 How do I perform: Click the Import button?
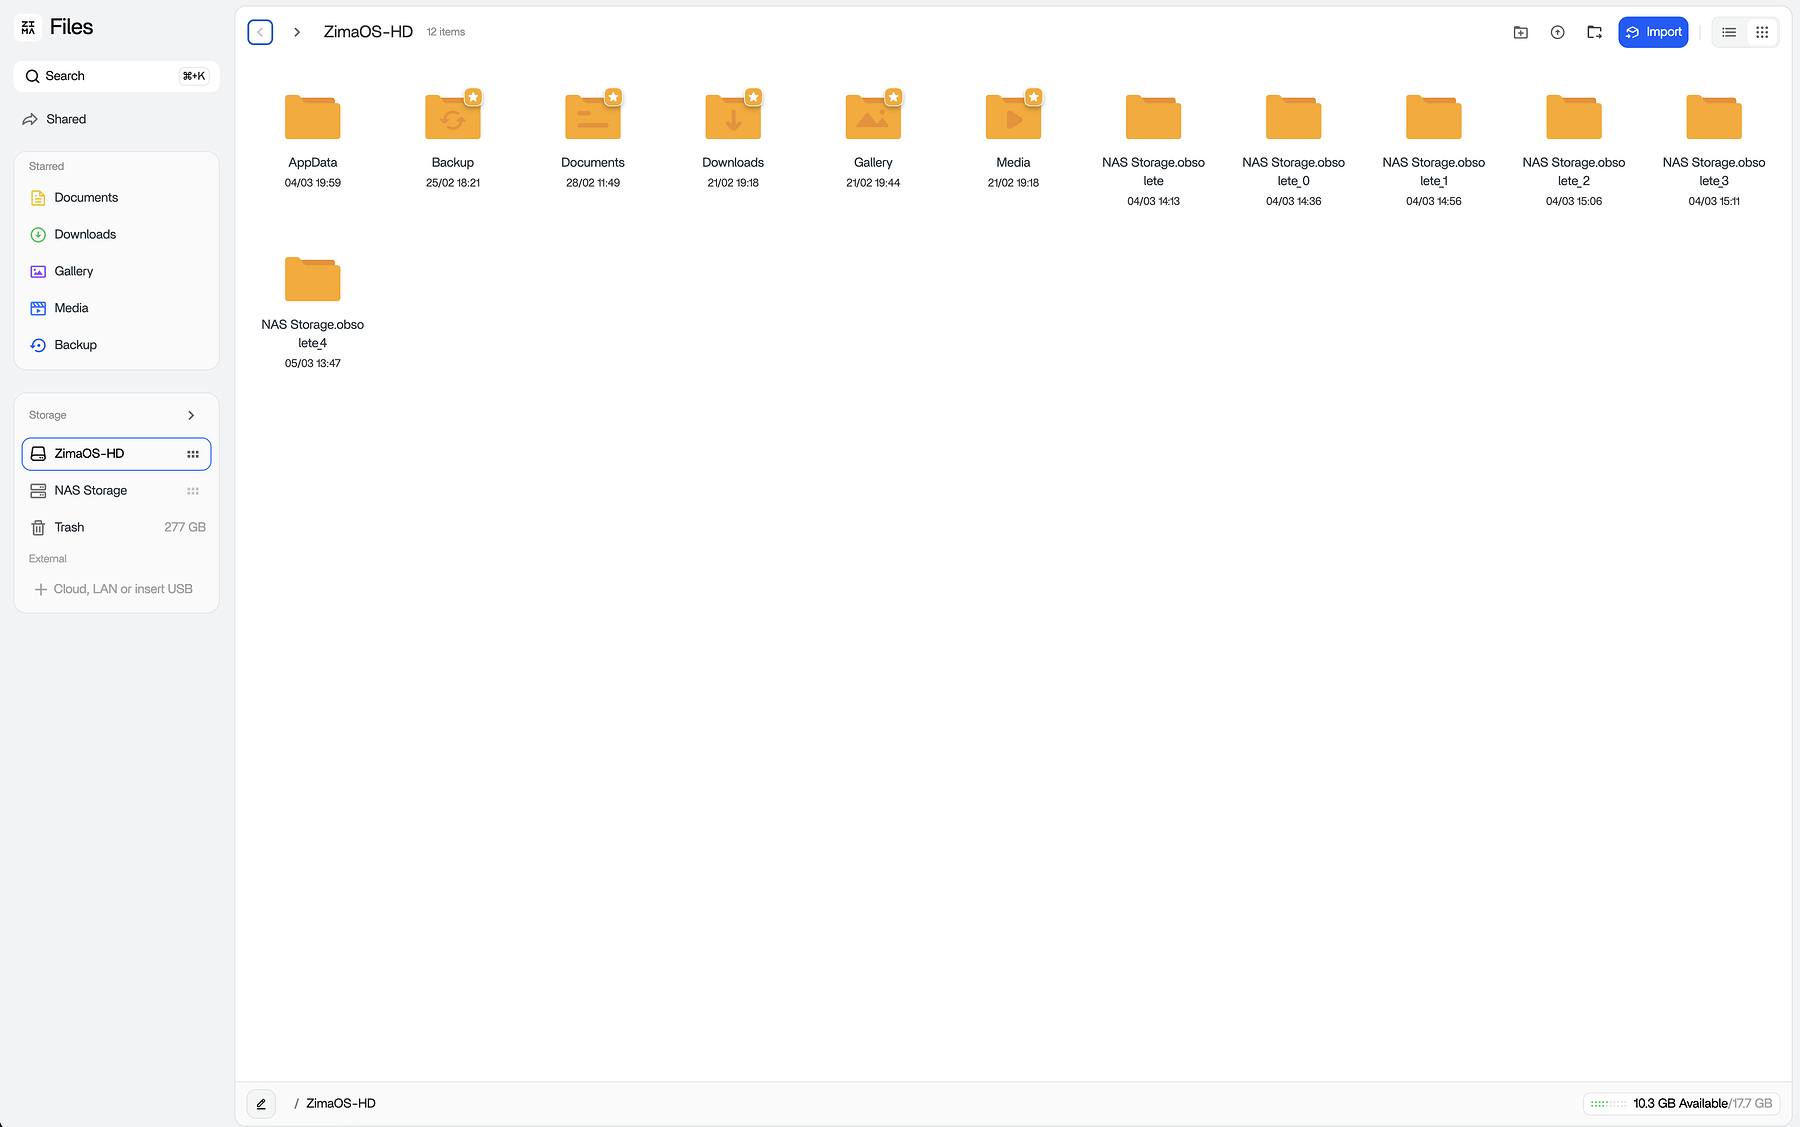1653,31
